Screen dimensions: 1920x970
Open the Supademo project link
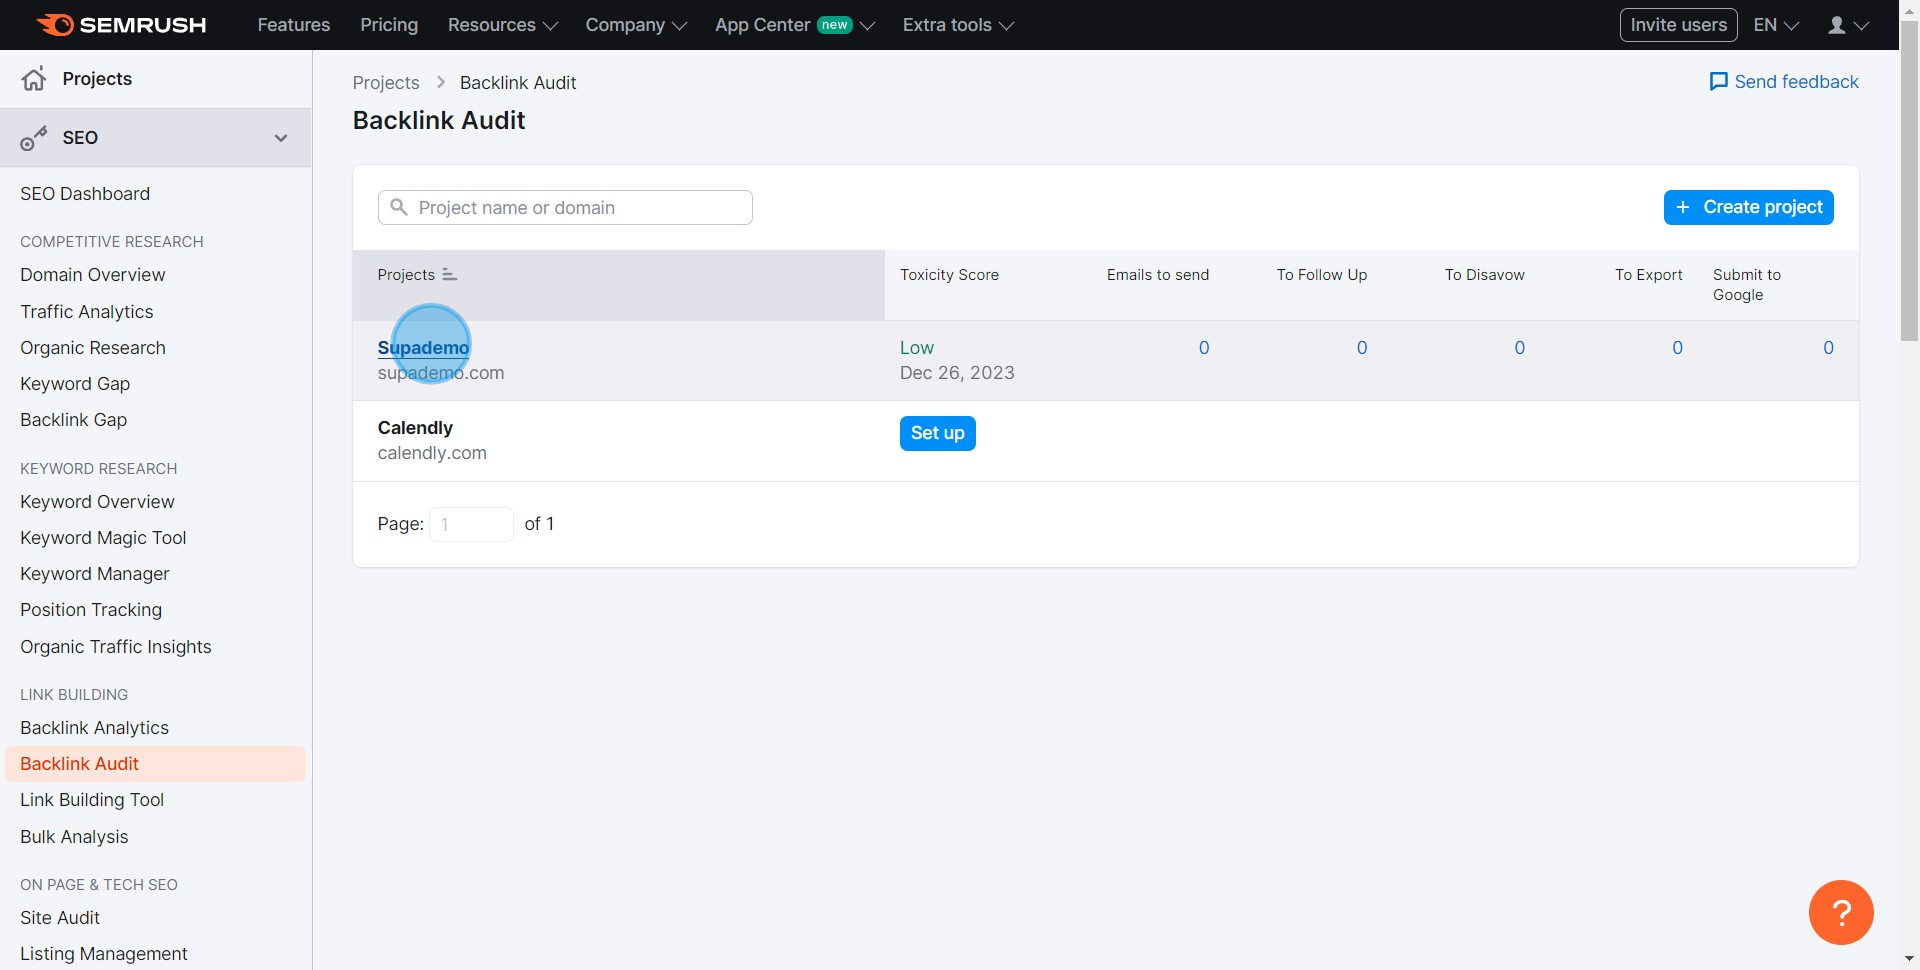tap(423, 348)
